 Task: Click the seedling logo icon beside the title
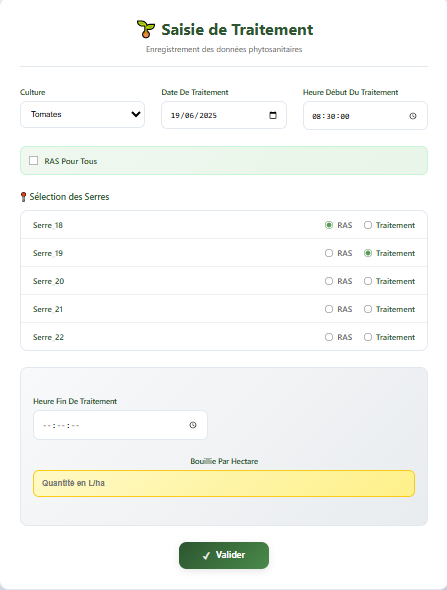[x=146, y=29]
